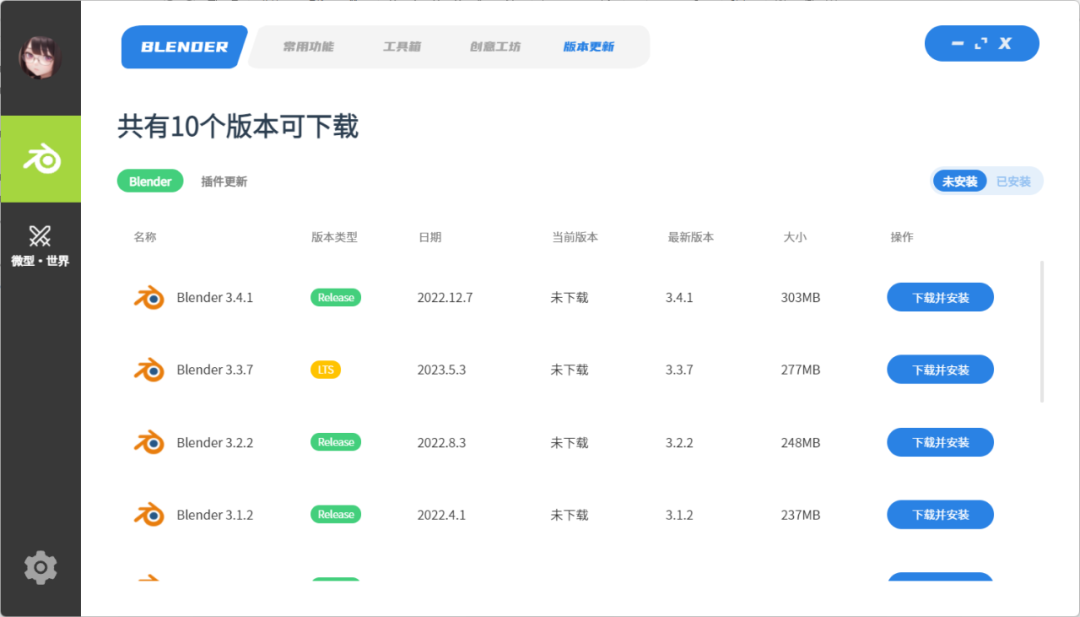Click the Blender 3.2.2 name text
1080x617 pixels.
pyautogui.click(x=215, y=442)
